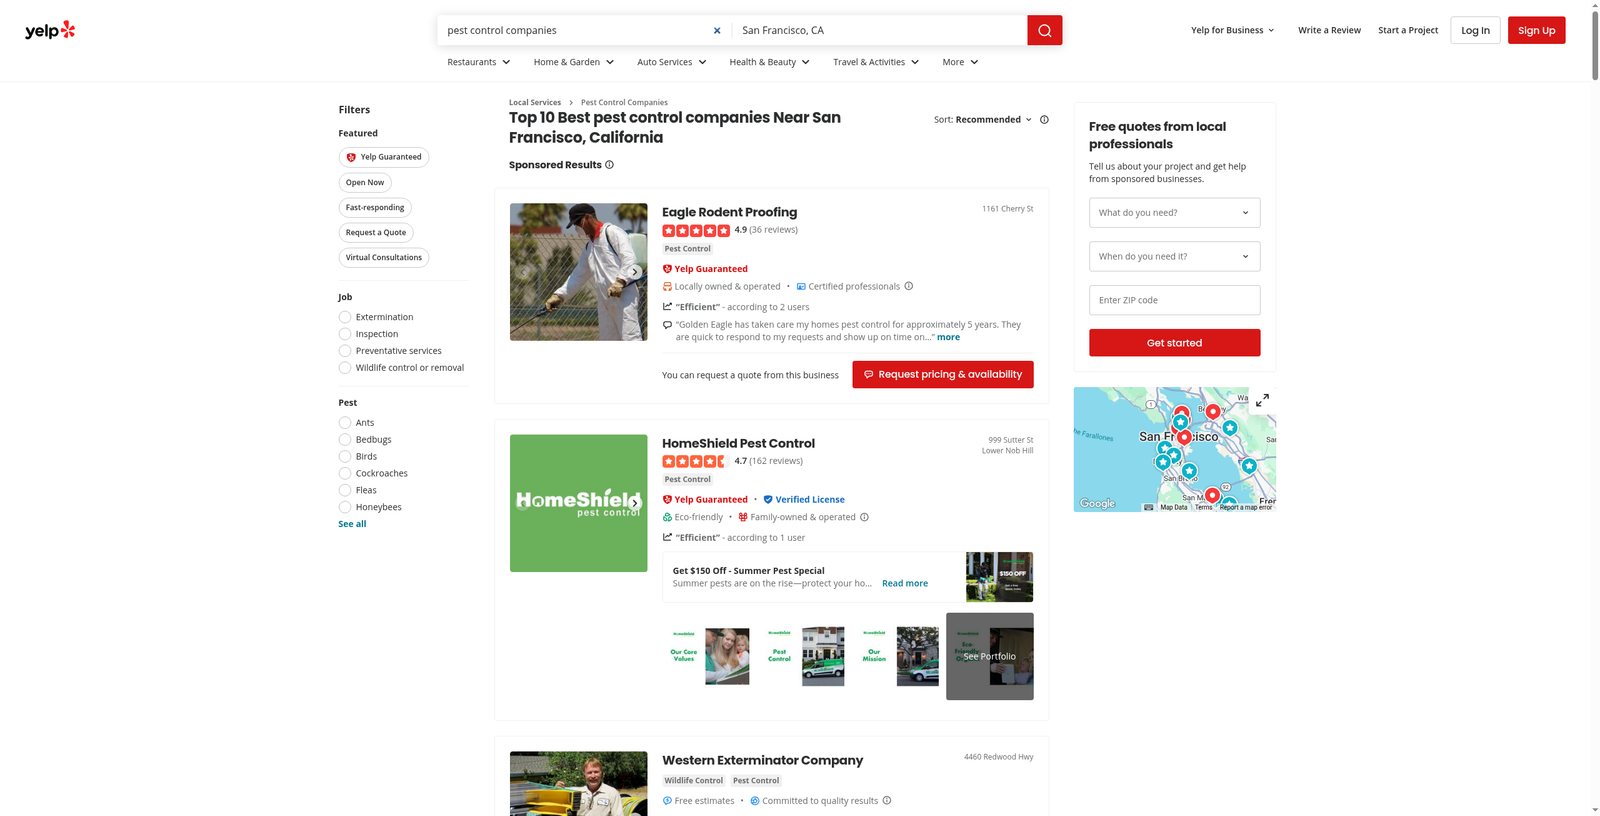Click the Local Services breadcrumb

535,102
